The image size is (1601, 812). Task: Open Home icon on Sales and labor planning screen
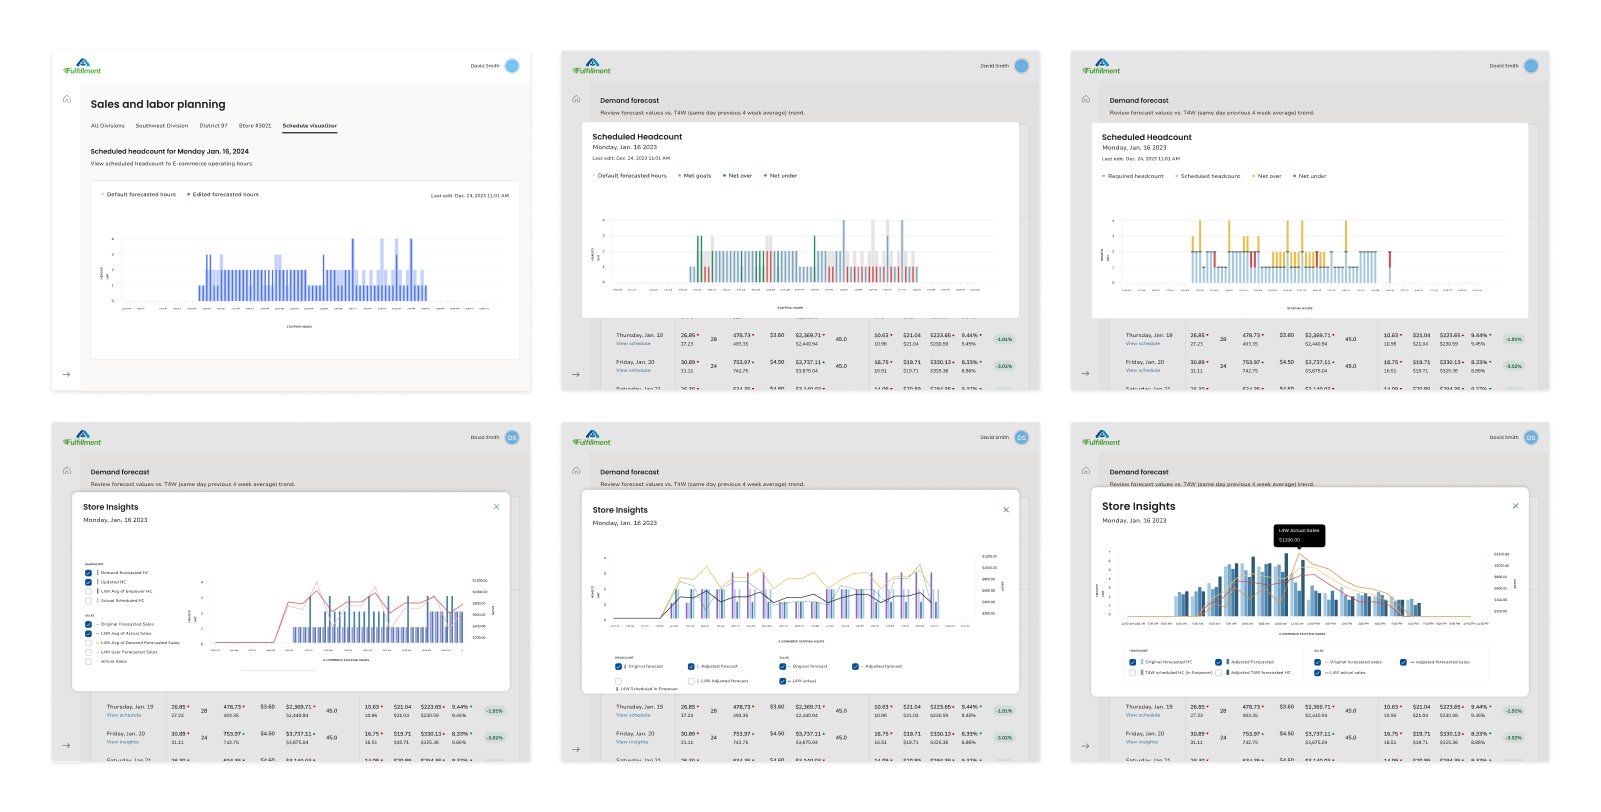(x=67, y=99)
